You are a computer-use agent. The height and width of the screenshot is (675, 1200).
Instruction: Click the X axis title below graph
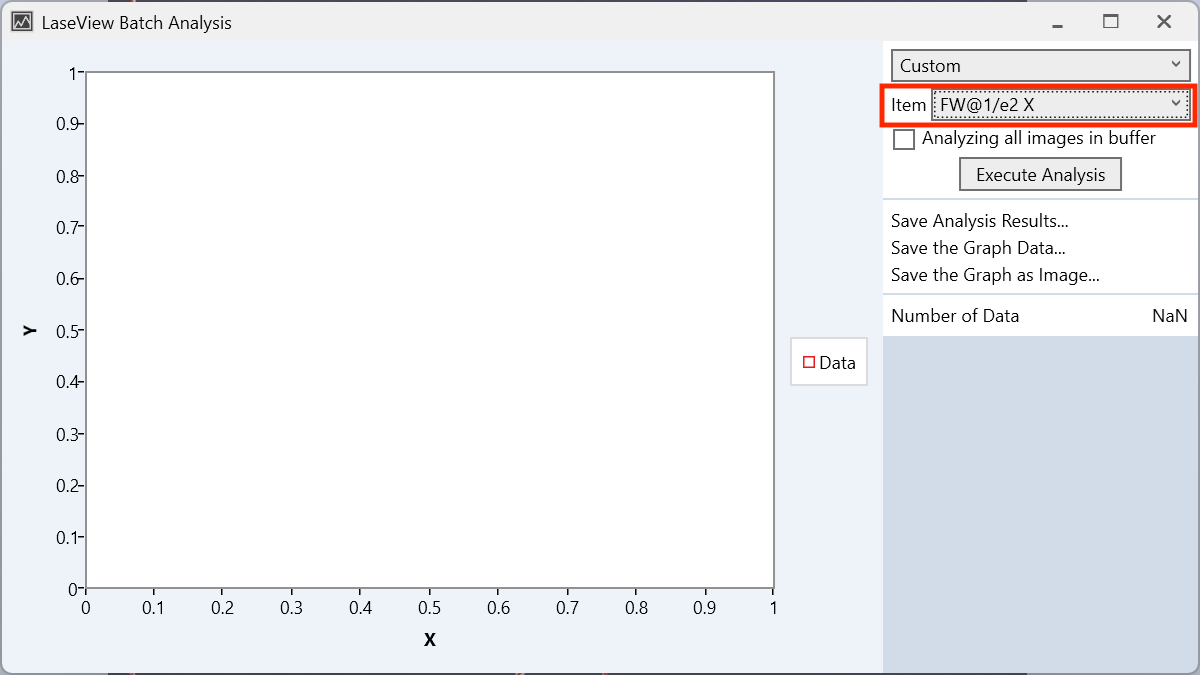[430, 640]
